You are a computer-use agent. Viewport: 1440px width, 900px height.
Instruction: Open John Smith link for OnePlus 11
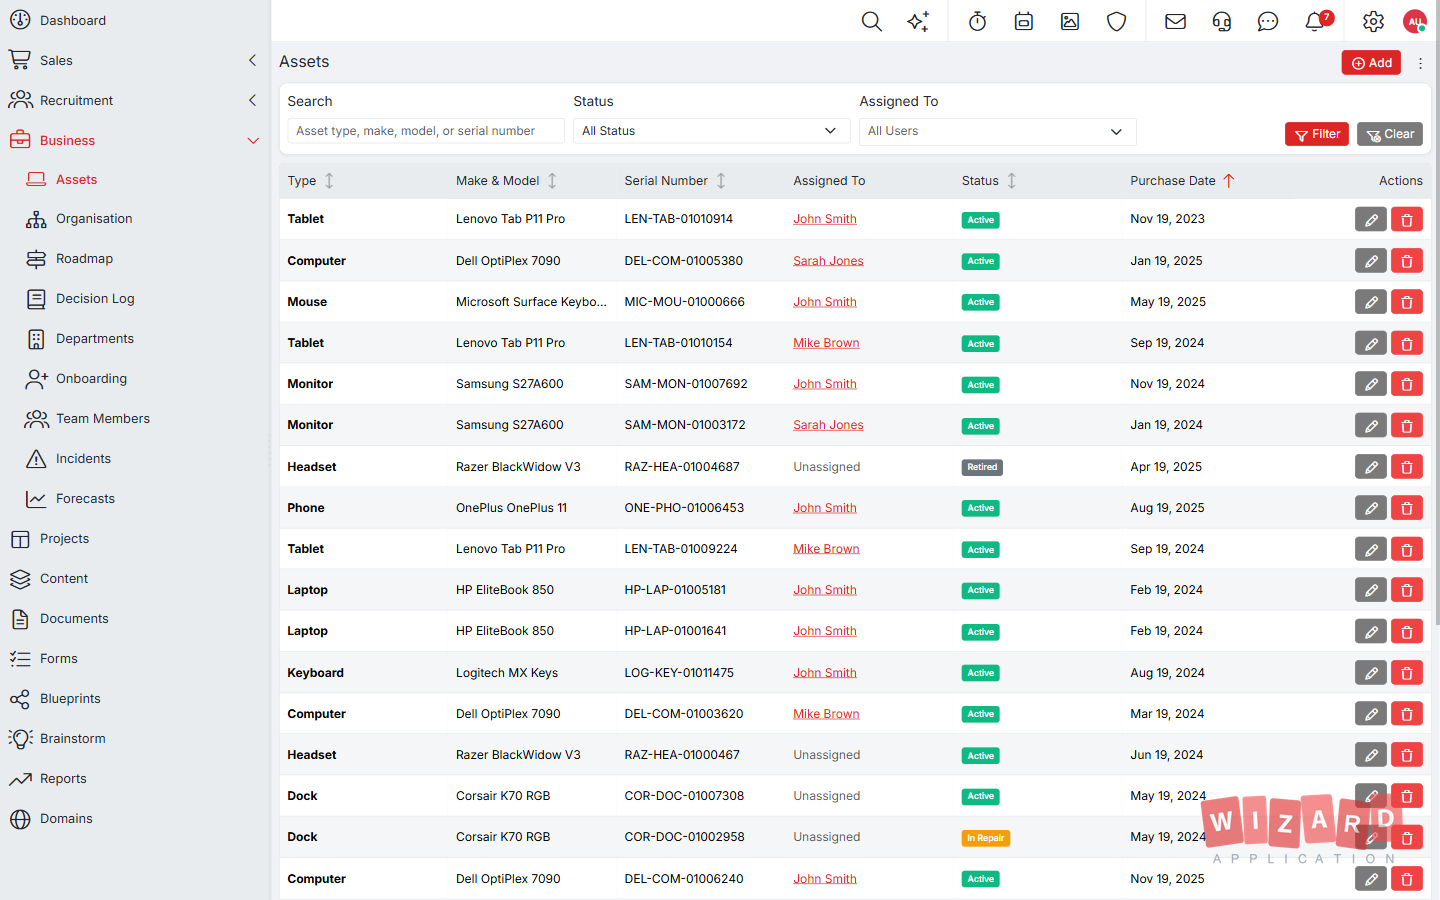pos(825,508)
